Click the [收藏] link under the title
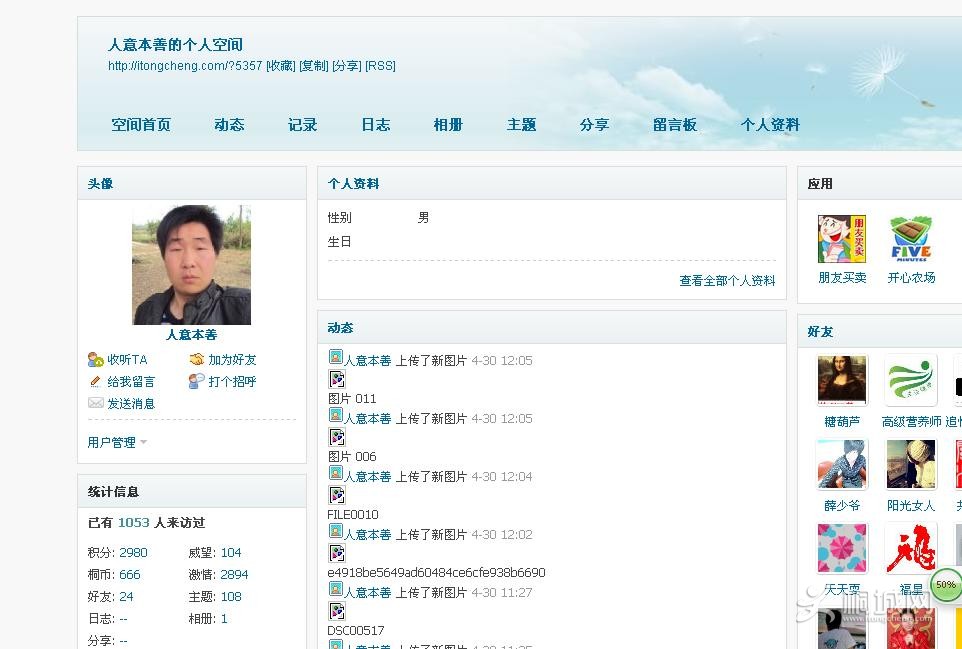The width and height of the screenshot is (962, 649). coord(280,66)
